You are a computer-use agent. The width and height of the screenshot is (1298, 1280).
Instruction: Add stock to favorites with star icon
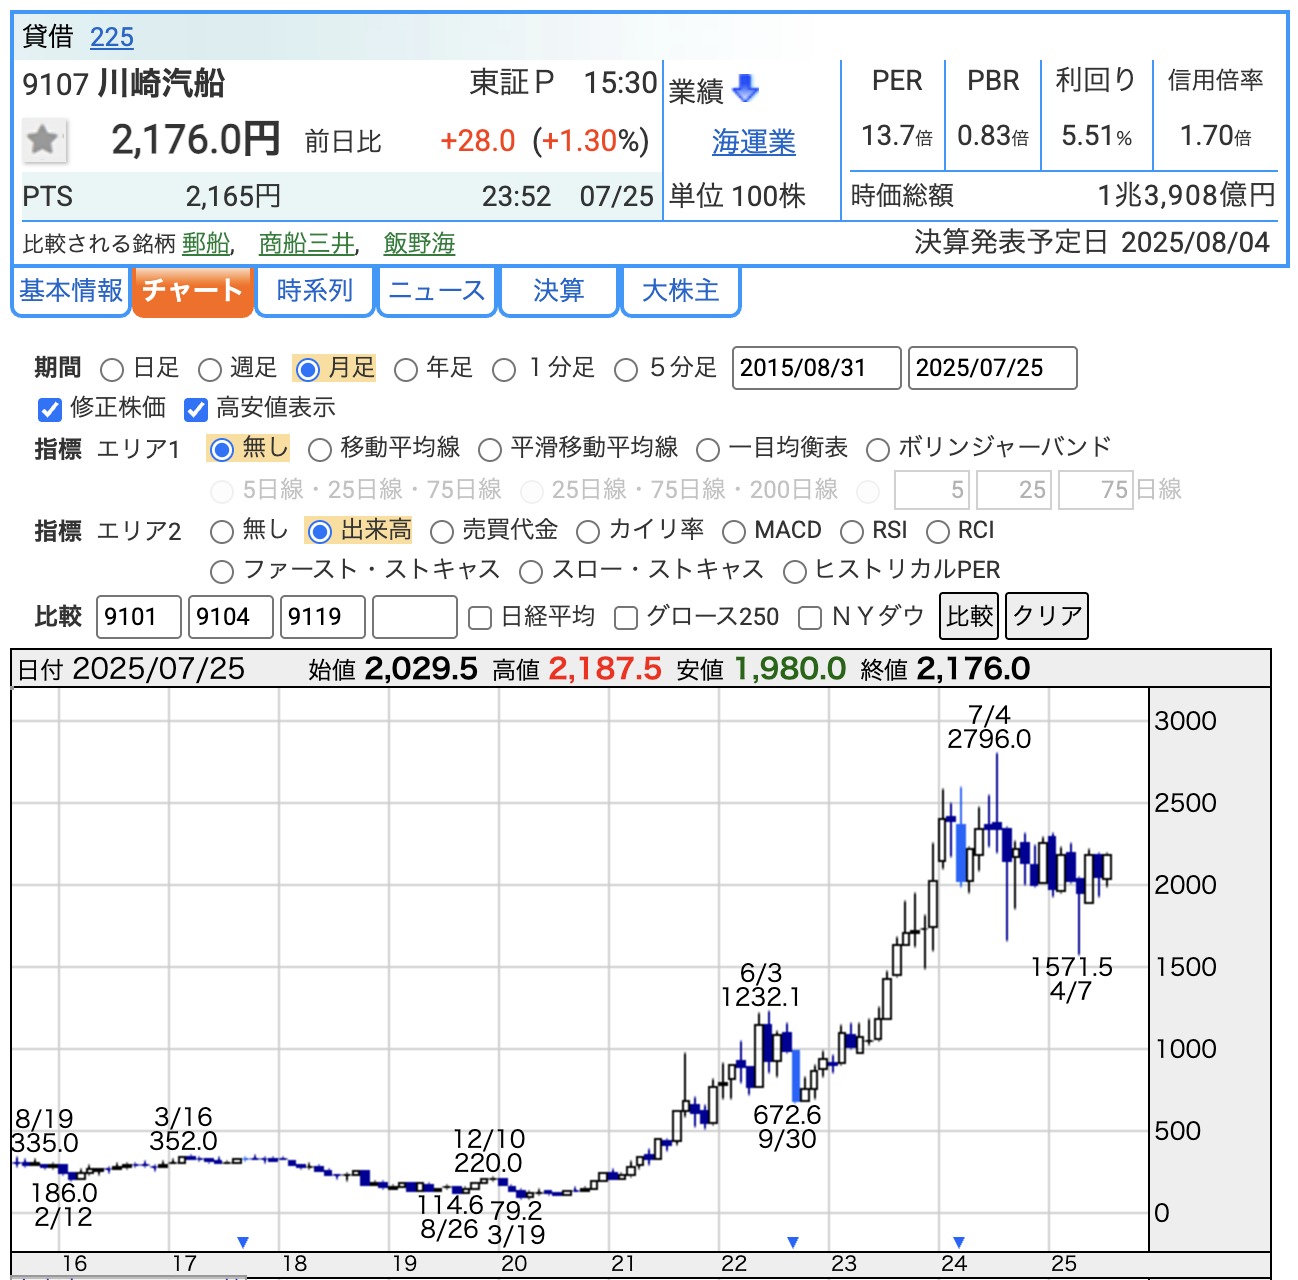44,140
